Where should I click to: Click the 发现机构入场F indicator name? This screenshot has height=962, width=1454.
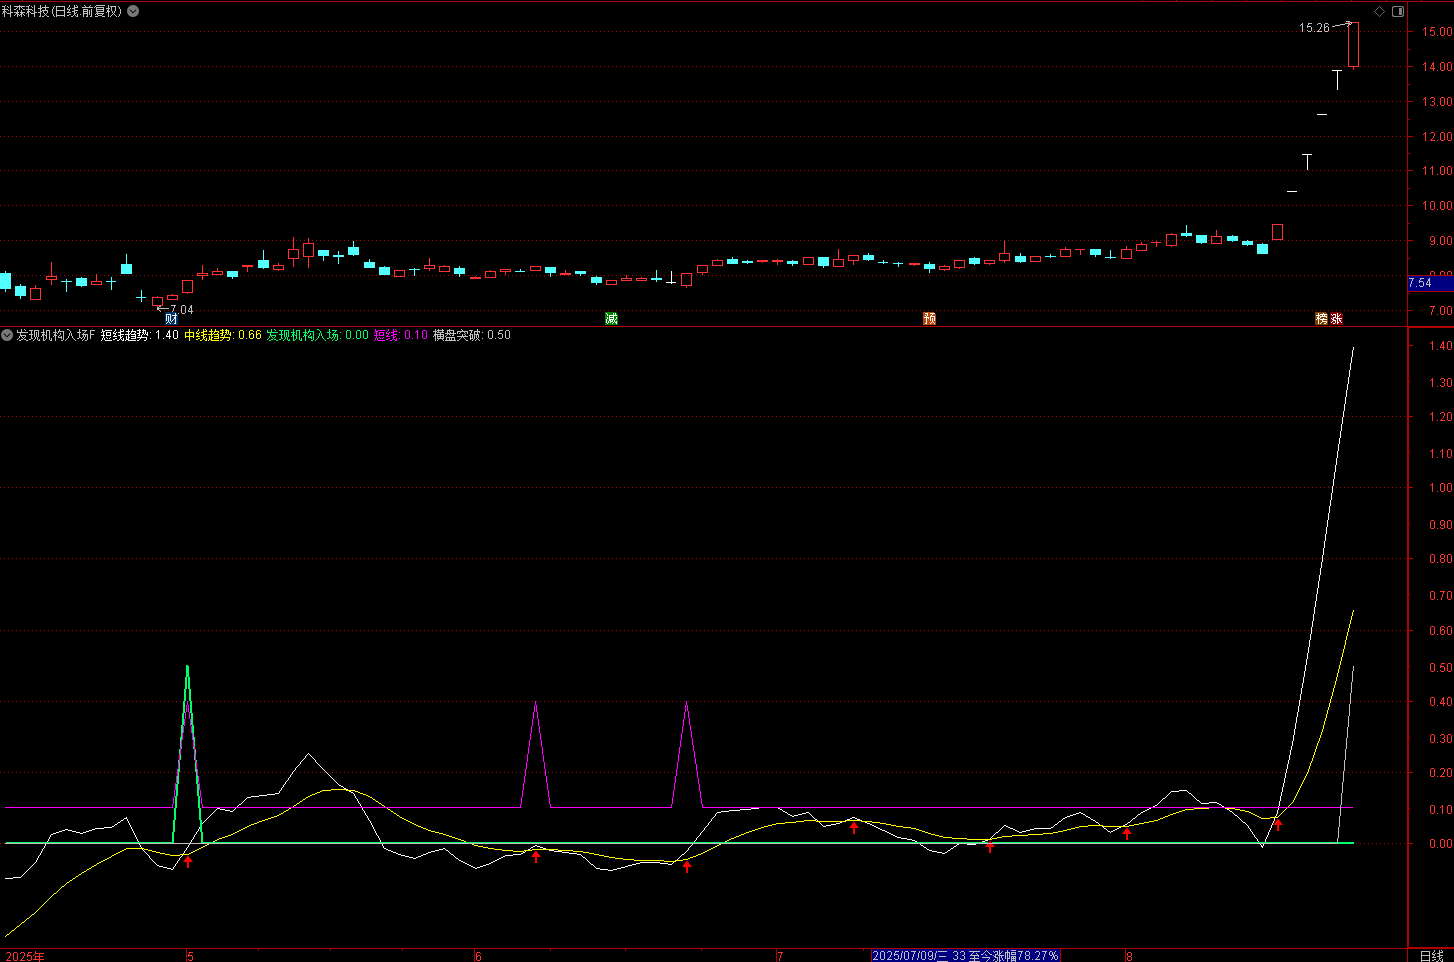[55, 335]
